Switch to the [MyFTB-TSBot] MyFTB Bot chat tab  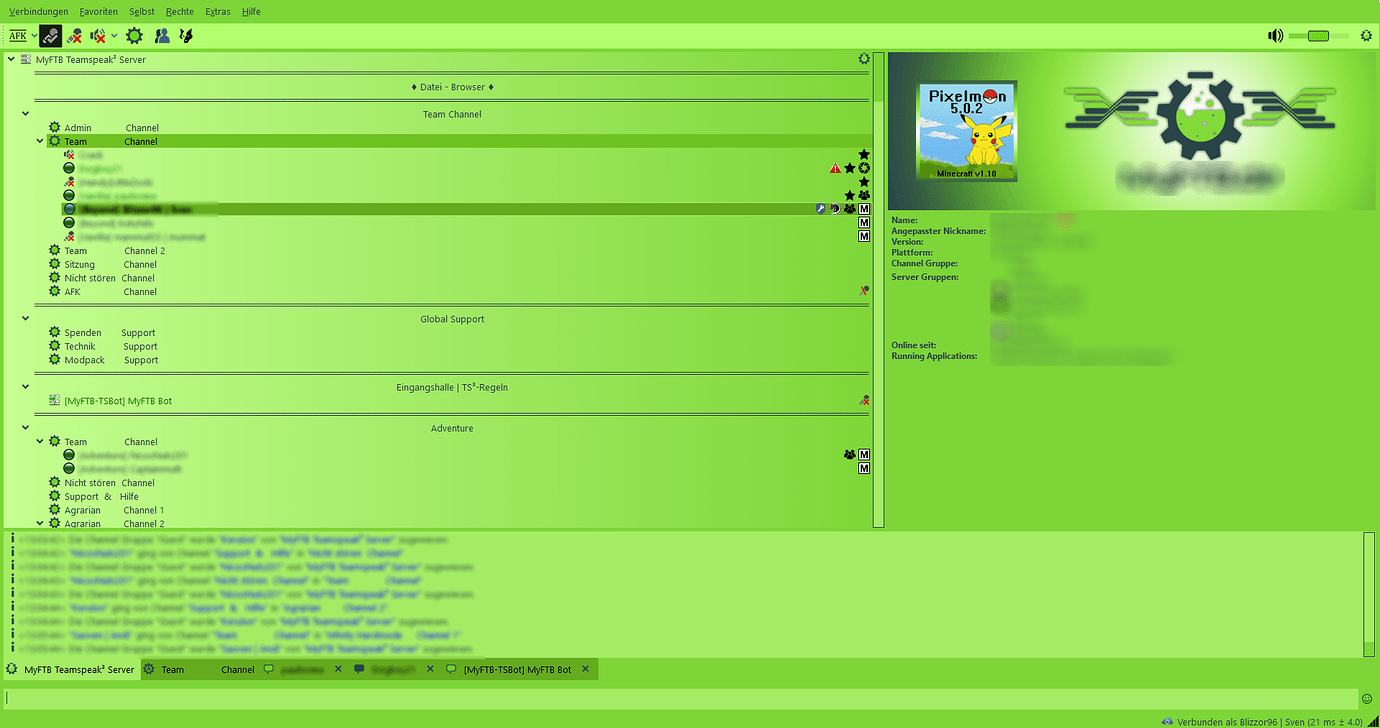(520, 669)
